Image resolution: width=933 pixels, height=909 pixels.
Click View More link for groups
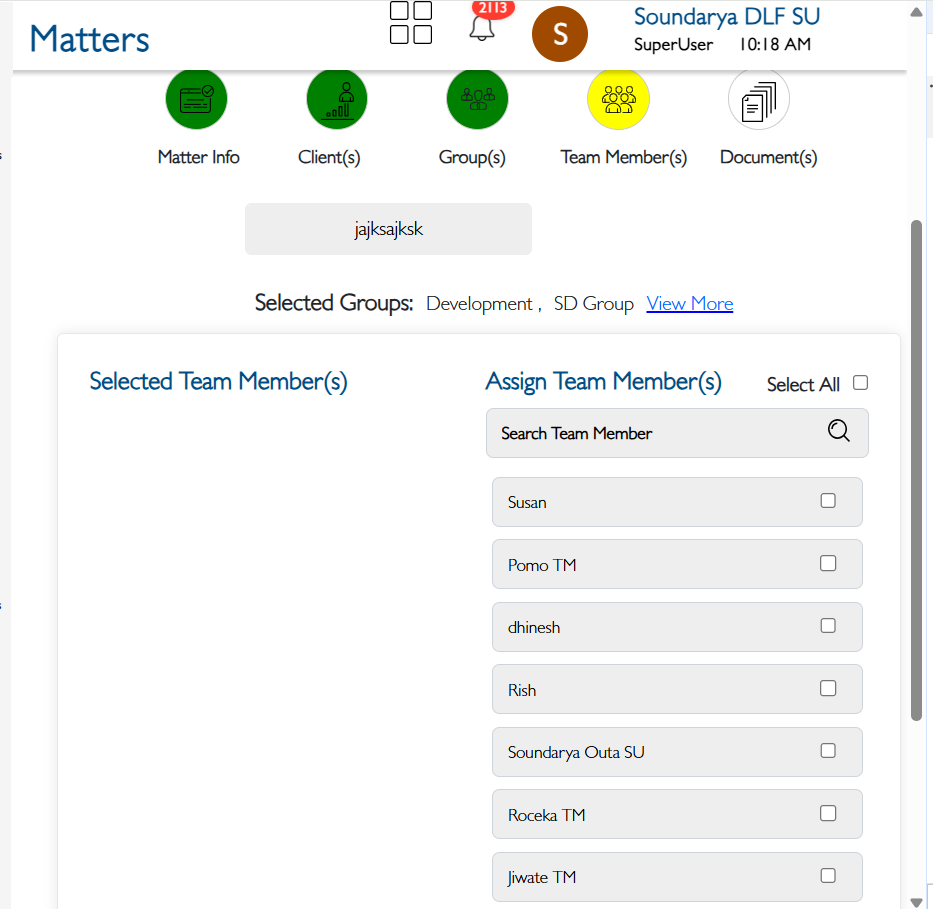(x=689, y=304)
